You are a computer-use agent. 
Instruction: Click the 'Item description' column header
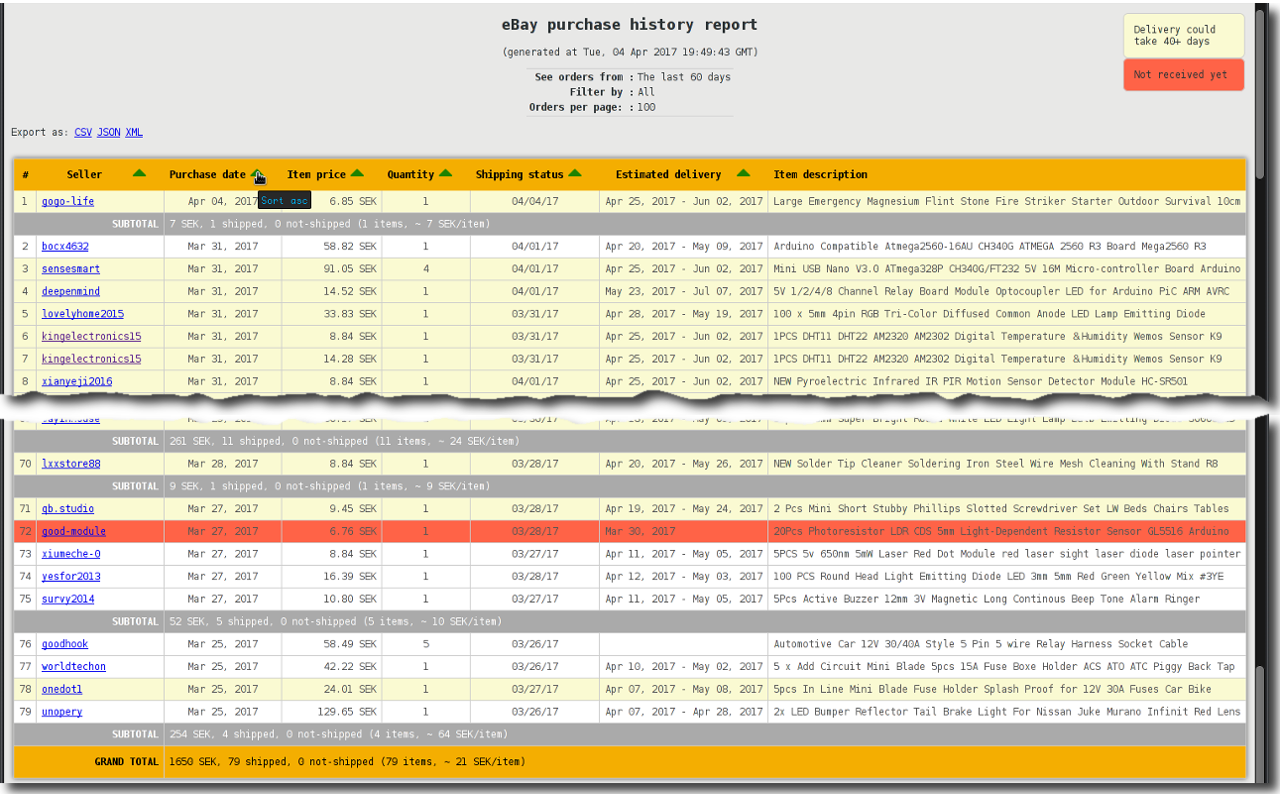coord(820,174)
